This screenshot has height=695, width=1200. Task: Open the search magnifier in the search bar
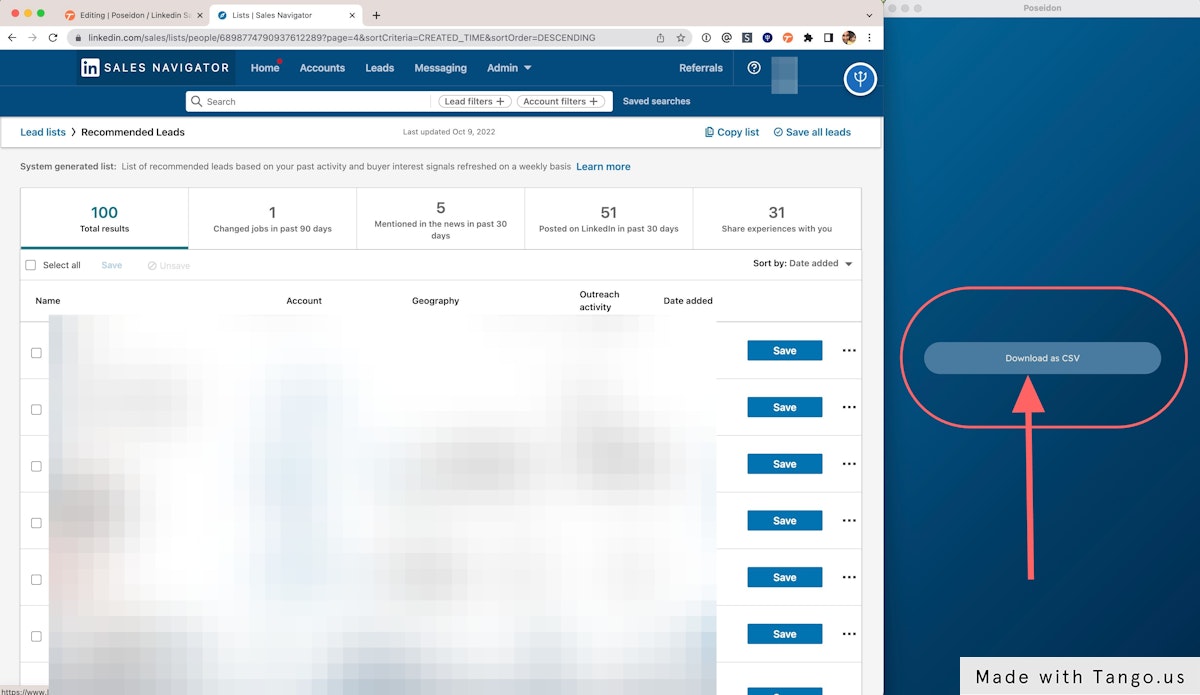point(199,101)
